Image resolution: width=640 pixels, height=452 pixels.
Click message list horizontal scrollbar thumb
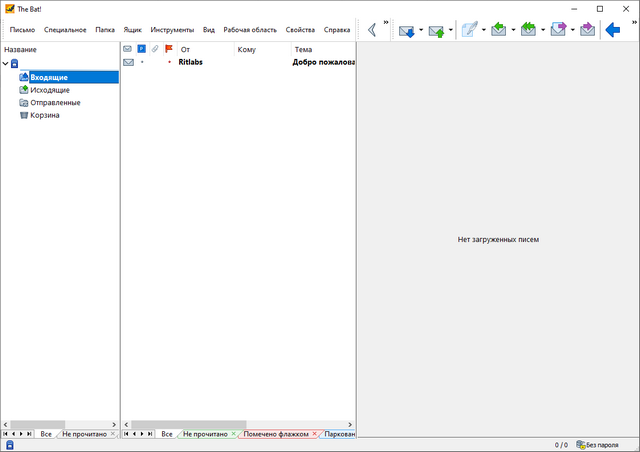coord(189,425)
